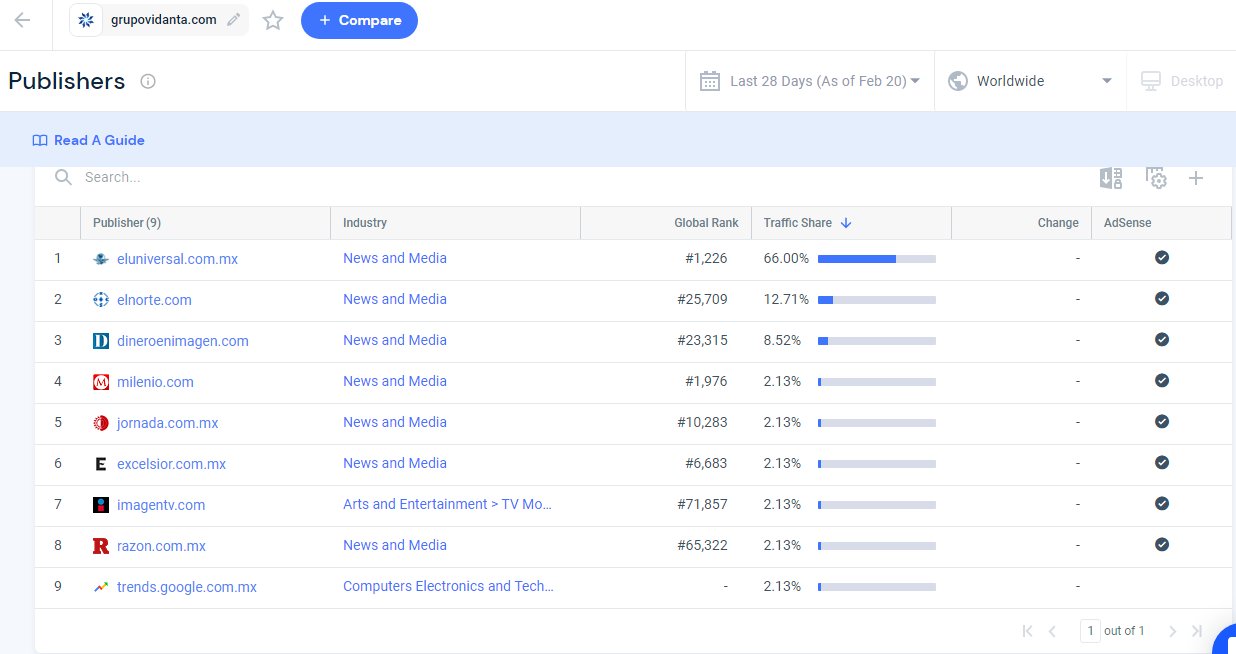Click razon.com.mx favicon icon
The image size is (1236, 654).
pyautogui.click(x=100, y=546)
